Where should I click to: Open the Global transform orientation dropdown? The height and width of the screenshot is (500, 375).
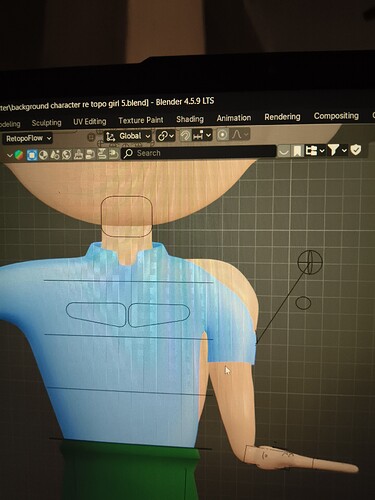click(x=128, y=136)
